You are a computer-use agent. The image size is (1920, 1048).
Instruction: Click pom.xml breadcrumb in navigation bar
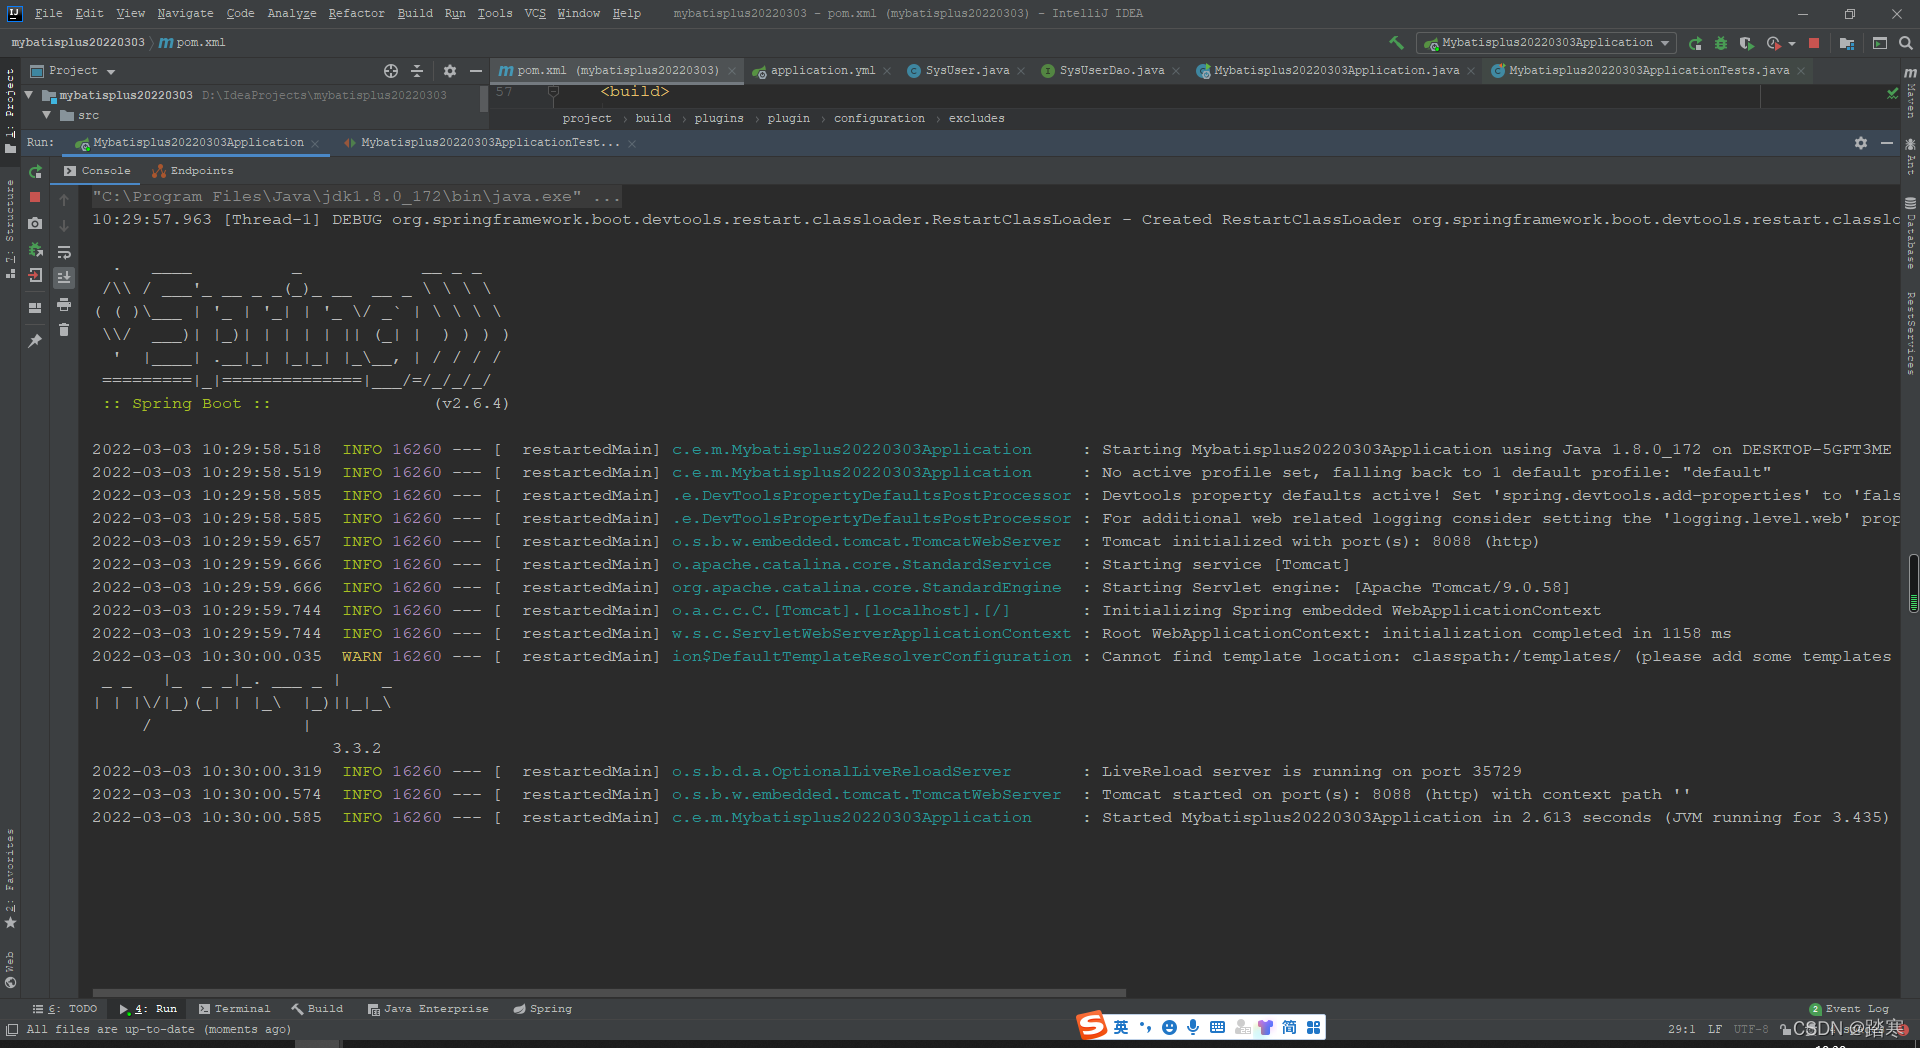[x=192, y=42]
